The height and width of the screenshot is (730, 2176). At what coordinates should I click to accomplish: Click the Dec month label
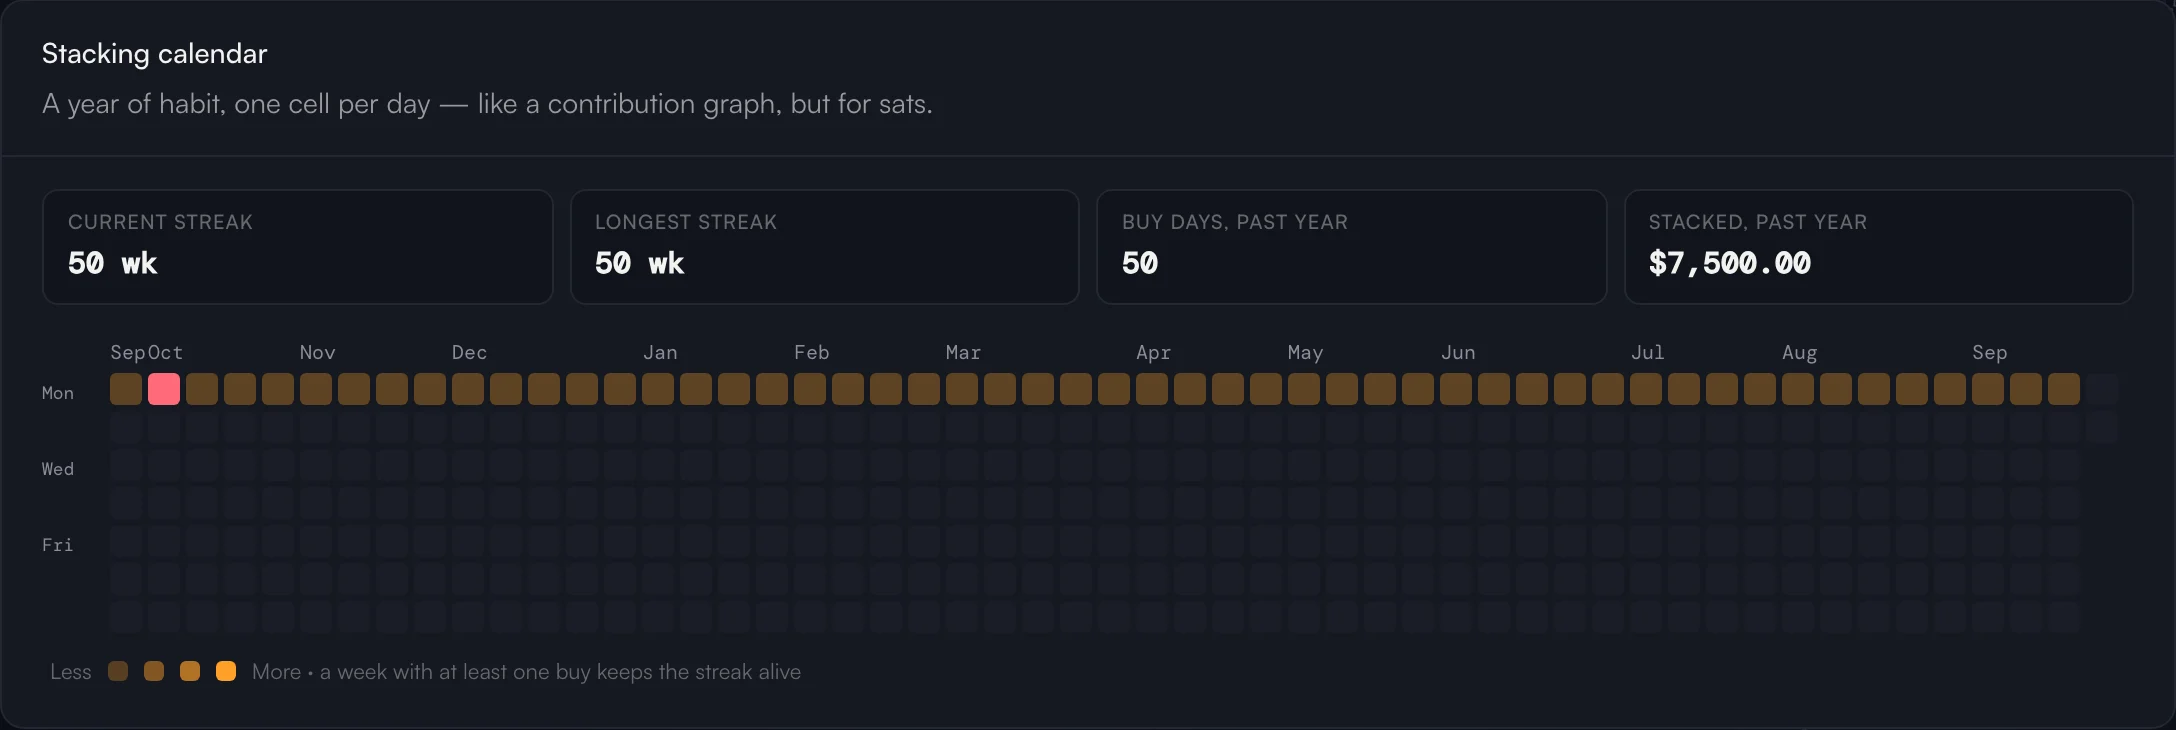[470, 353]
